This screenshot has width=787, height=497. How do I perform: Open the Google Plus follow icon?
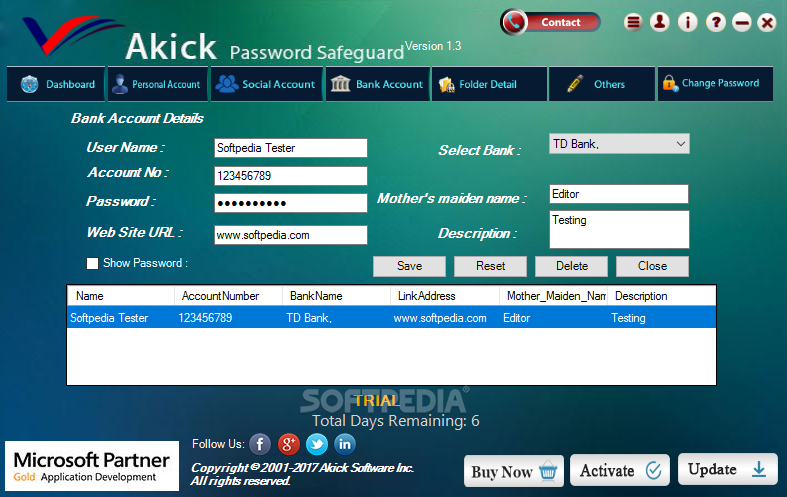(x=289, y=444)
